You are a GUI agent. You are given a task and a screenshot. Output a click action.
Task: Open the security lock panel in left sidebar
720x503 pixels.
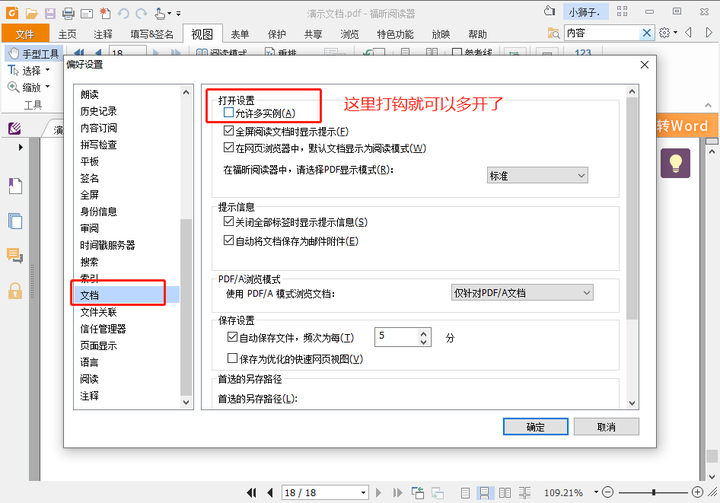click(15, 291)
